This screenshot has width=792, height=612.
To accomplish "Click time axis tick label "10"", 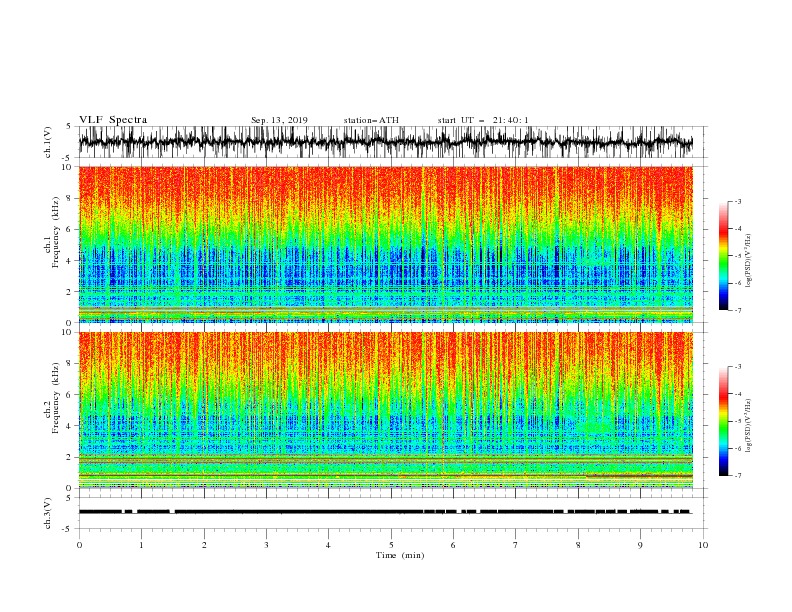I will tap(703, 545).
